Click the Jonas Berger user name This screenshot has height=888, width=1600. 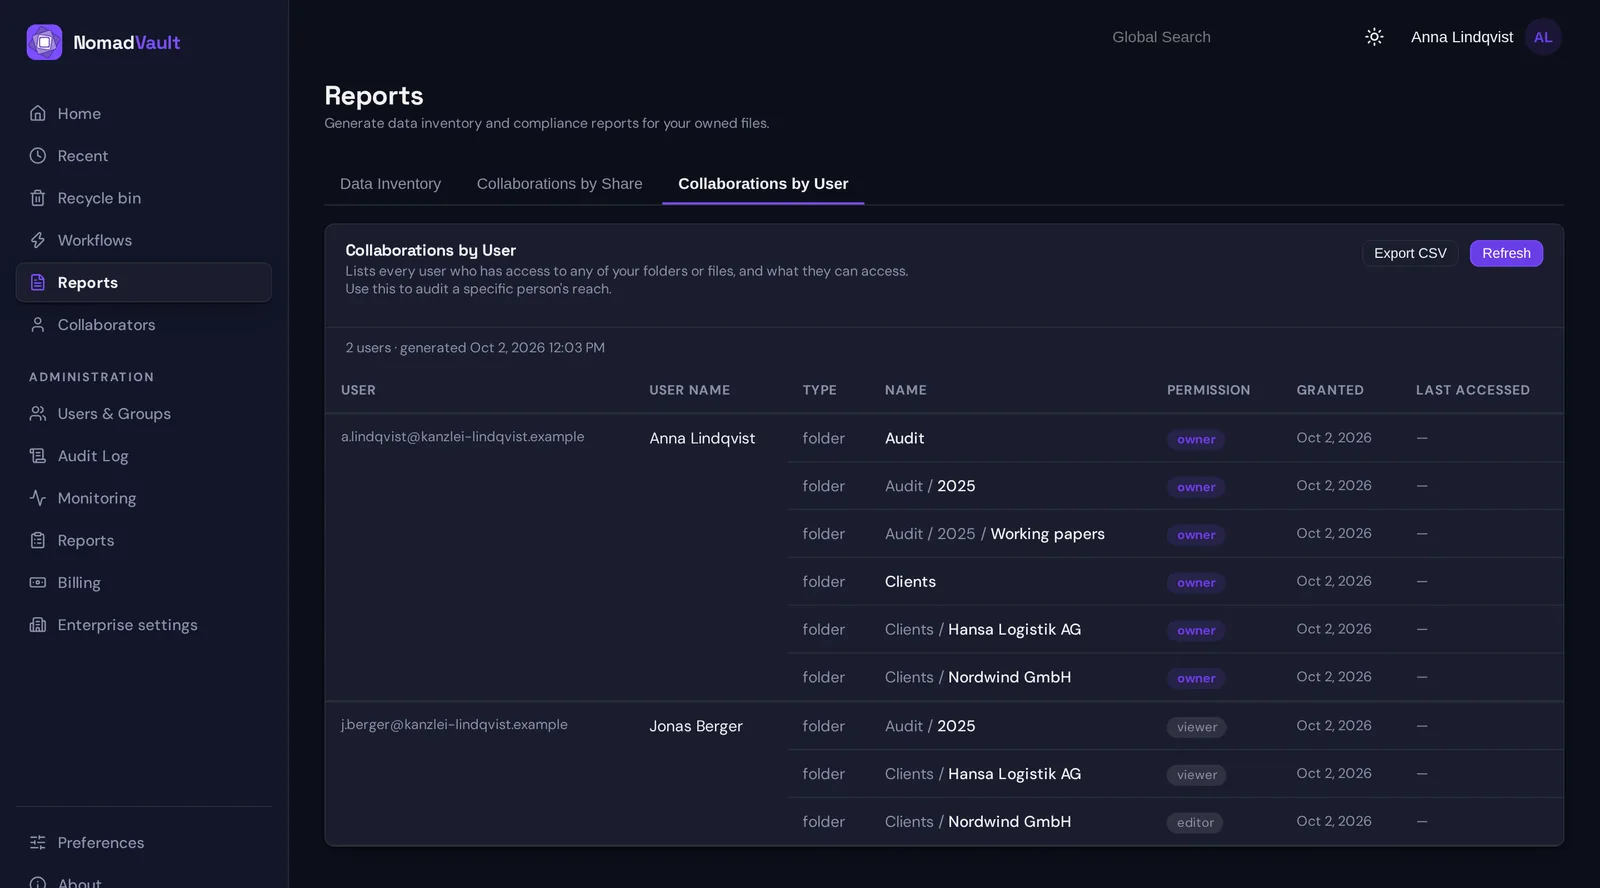[x=696, y=726]
